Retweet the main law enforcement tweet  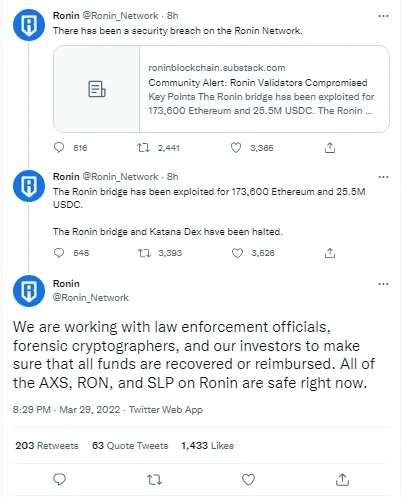click(154, 480)
